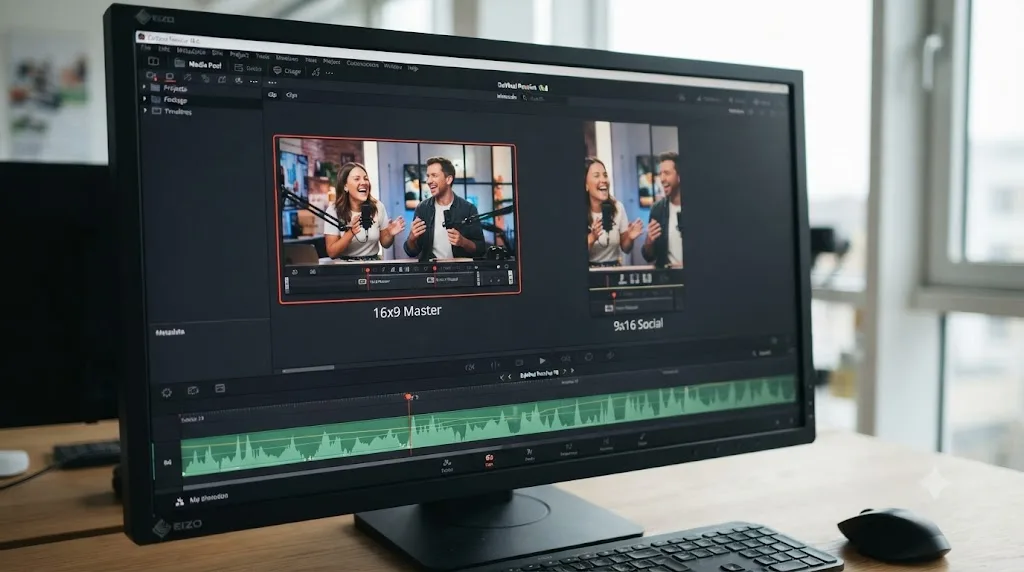This screenshot has height=572, width=1024.
Task: Open the ellipsis menu after the top toolbar icons
Action: [330, 73]
